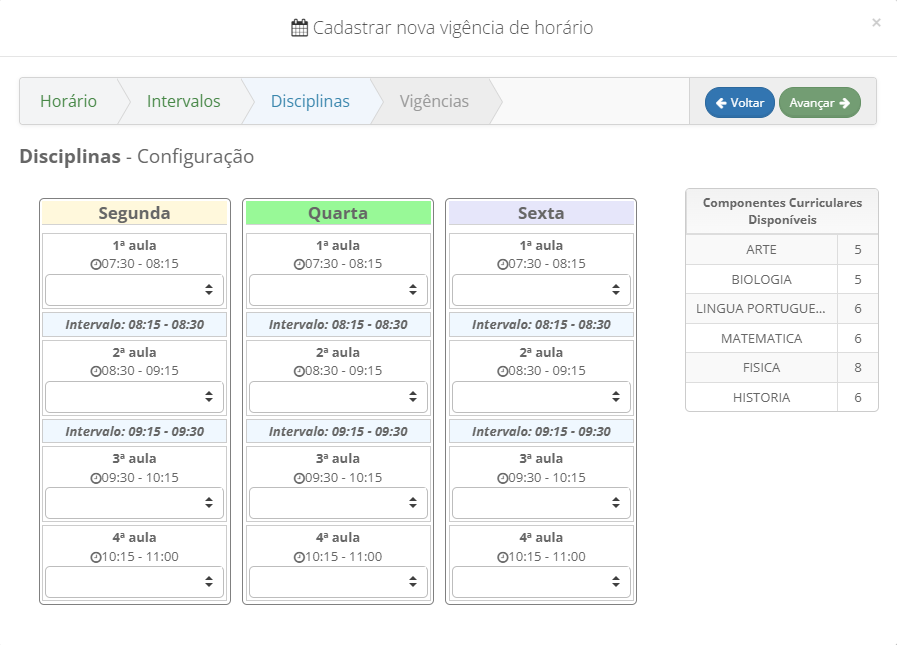Open Segunda 3ª aula discipline dropdown
Viewport: 897px width, 645px height.
[x=134, y=503]
